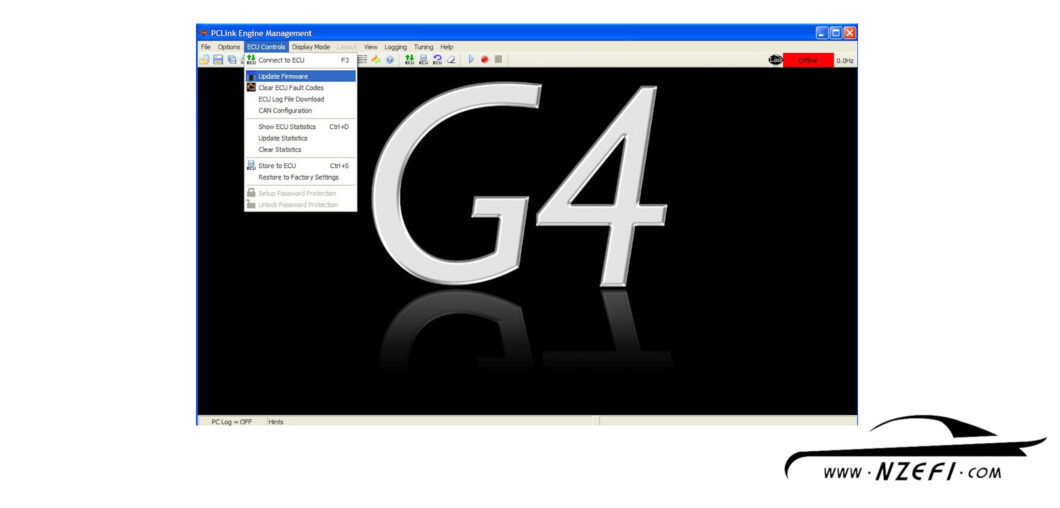
Task: Click the eraser toolbar icon
Action: point(450,60)
